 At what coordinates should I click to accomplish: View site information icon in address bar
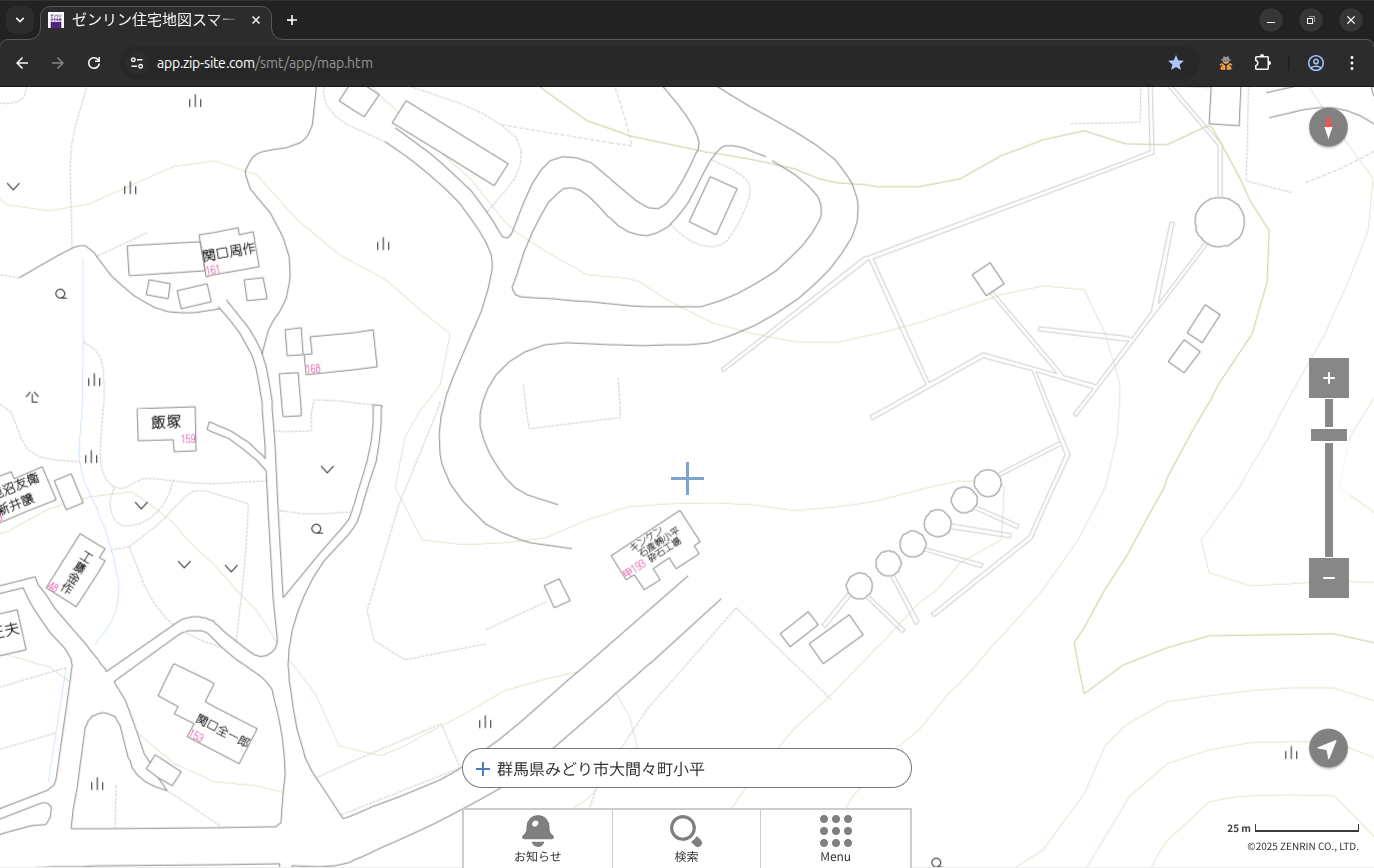(137, 63)
